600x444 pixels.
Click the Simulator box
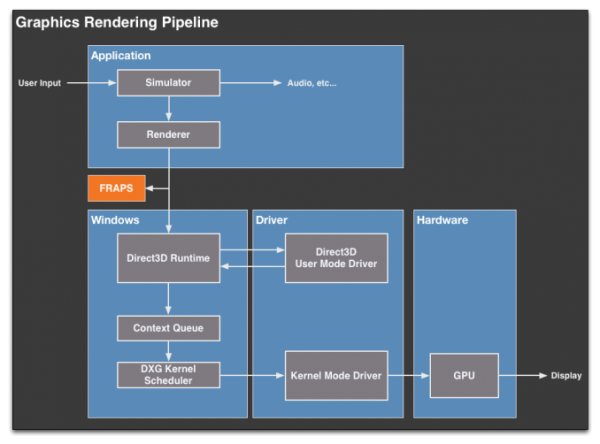[168, 83]
